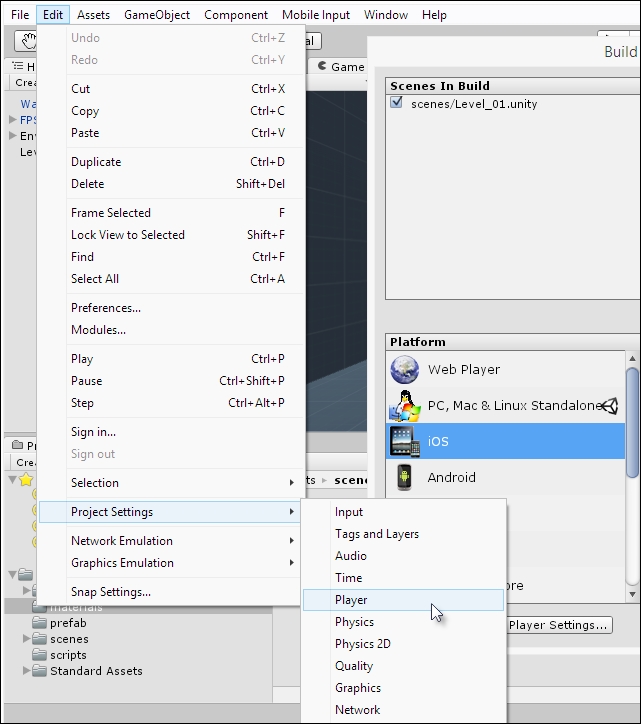Select Lock View to Selected
The width and height of the screenshot is (641, 724).
pyautogui.click(x=171, y=235)
